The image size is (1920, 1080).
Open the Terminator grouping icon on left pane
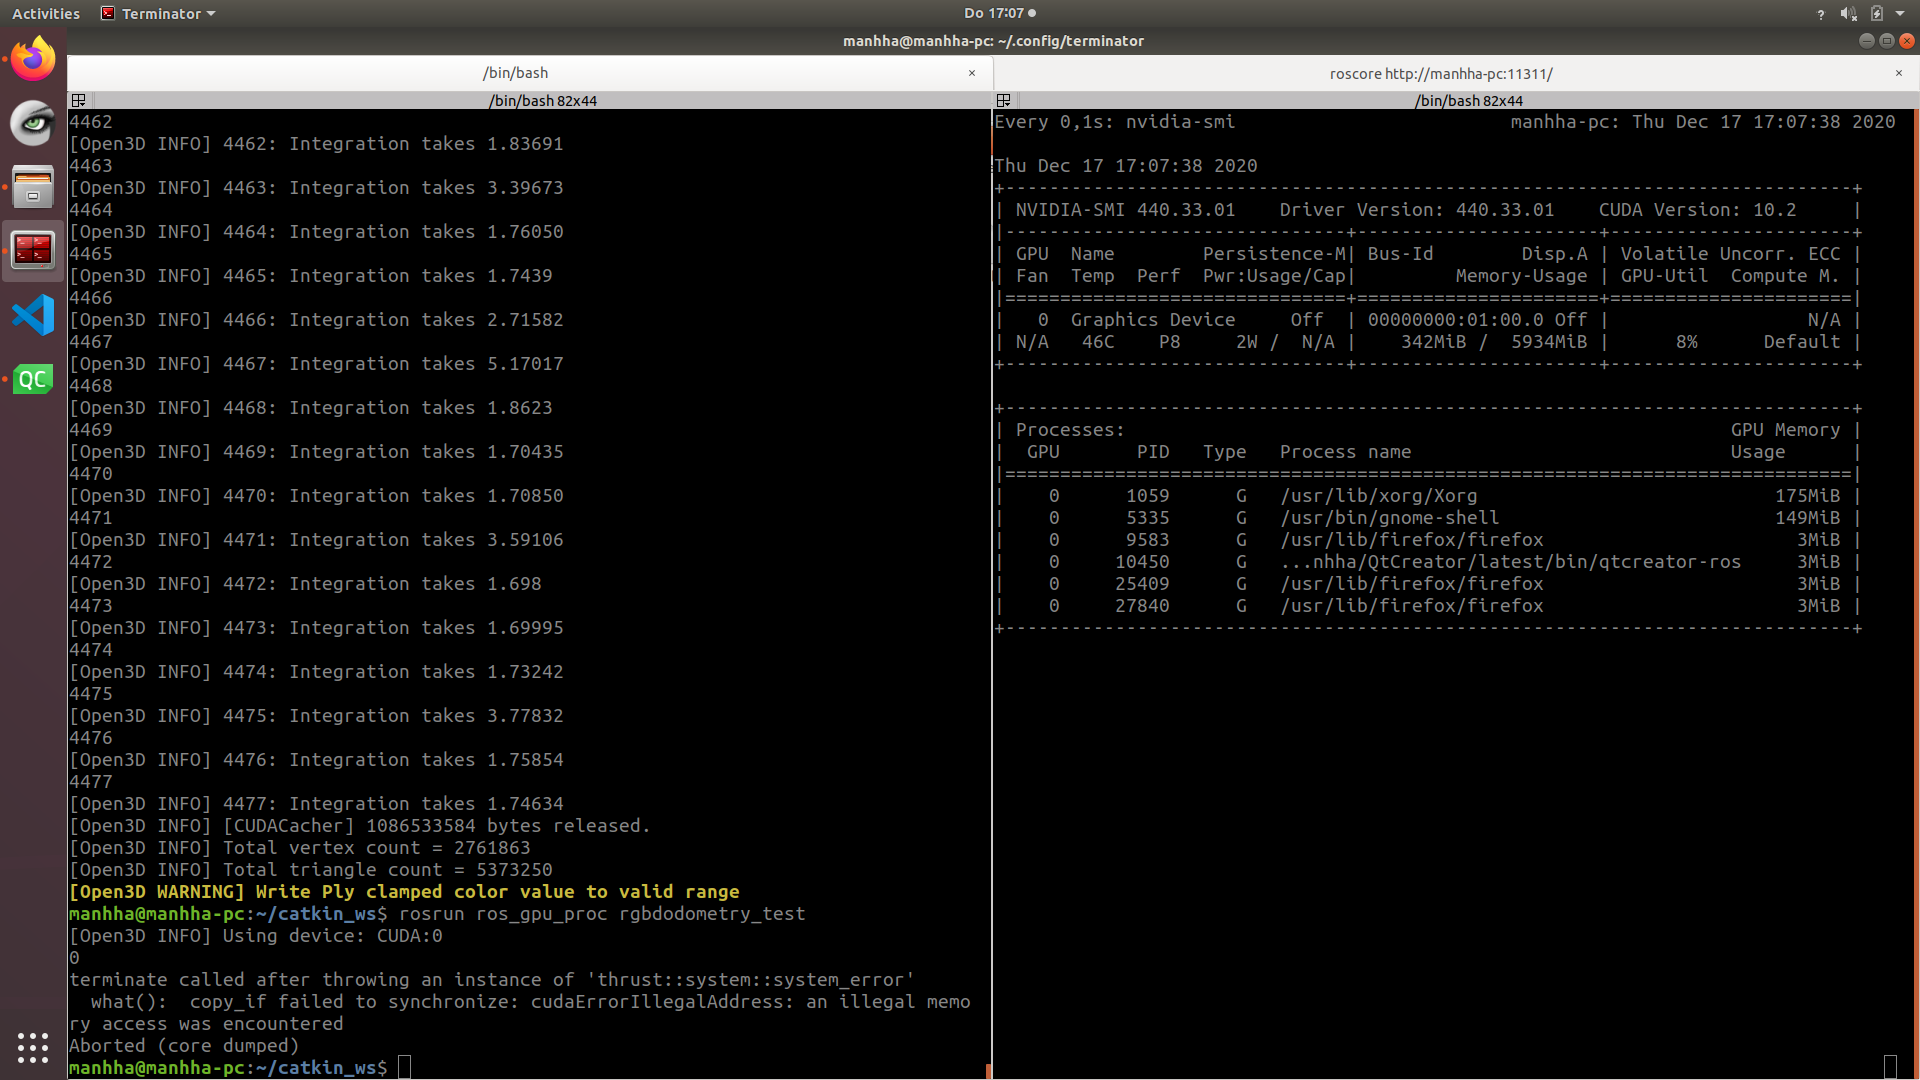pos(78,100)
